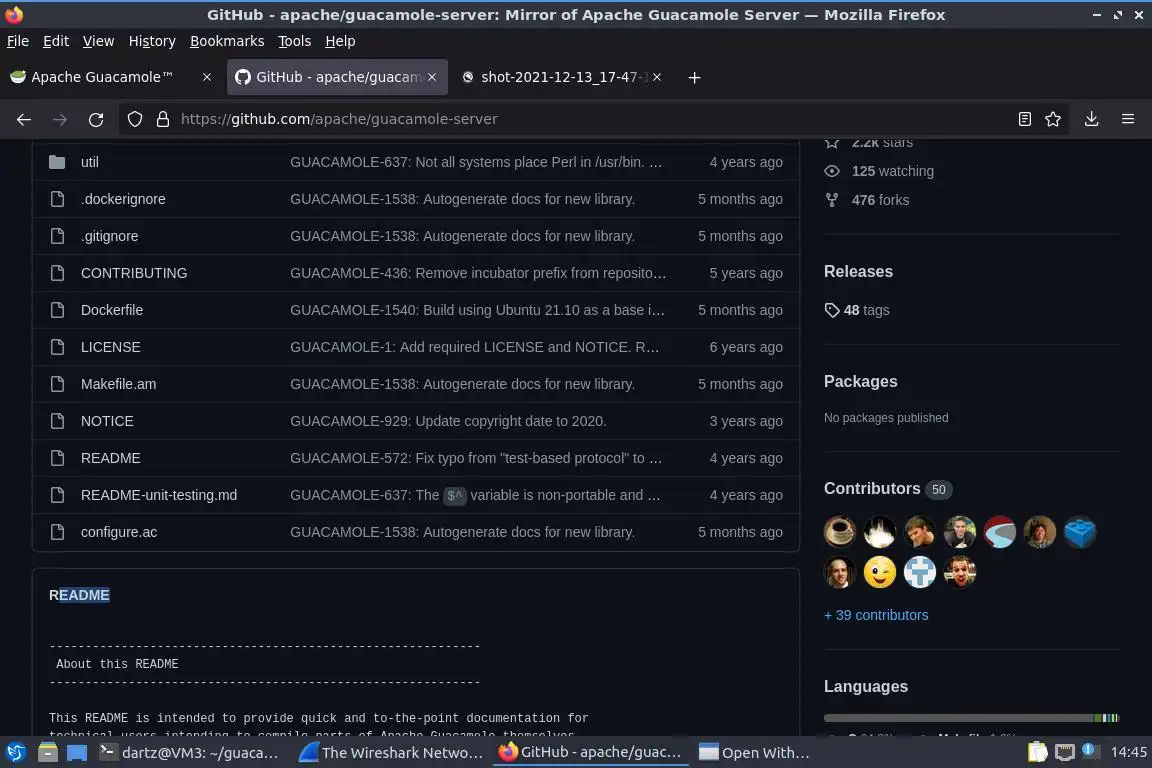Click the clock showing 14:45
The width and height of the screenshot is (1152, 768).
tap(1128, 752)
